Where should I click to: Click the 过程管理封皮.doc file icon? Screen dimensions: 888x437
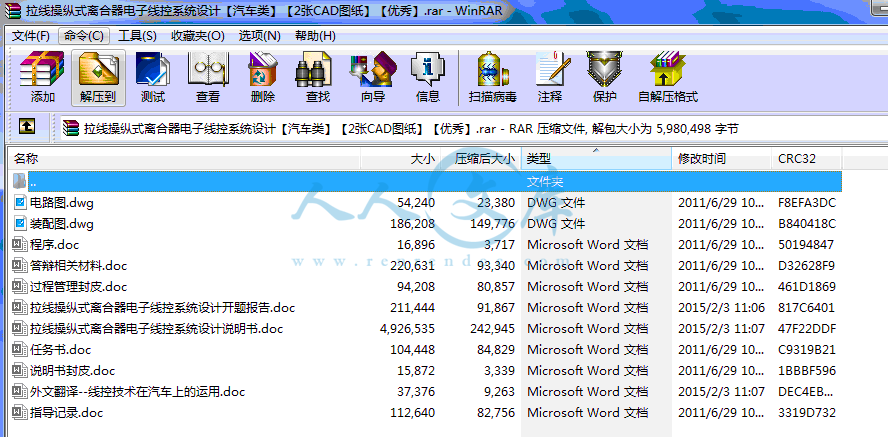[x=20, y=286]
